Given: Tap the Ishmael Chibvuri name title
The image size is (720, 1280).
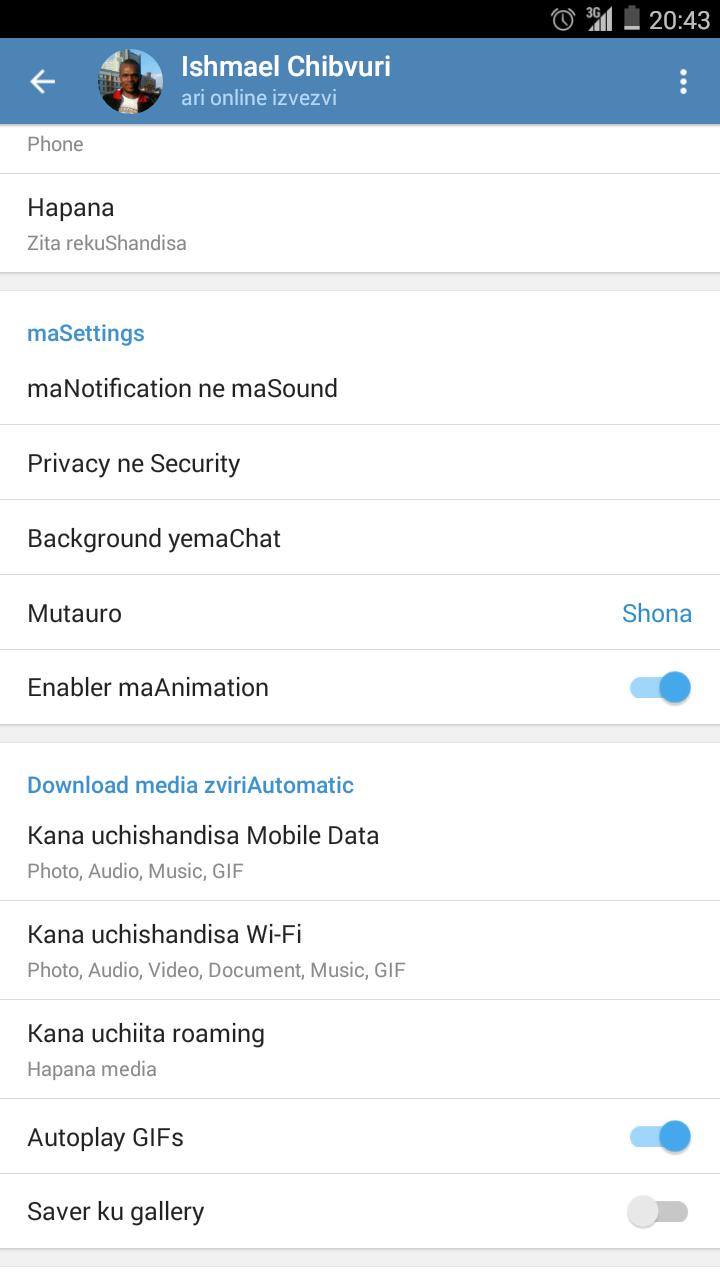Looking at the screenshot, I should tap(286, 67).
